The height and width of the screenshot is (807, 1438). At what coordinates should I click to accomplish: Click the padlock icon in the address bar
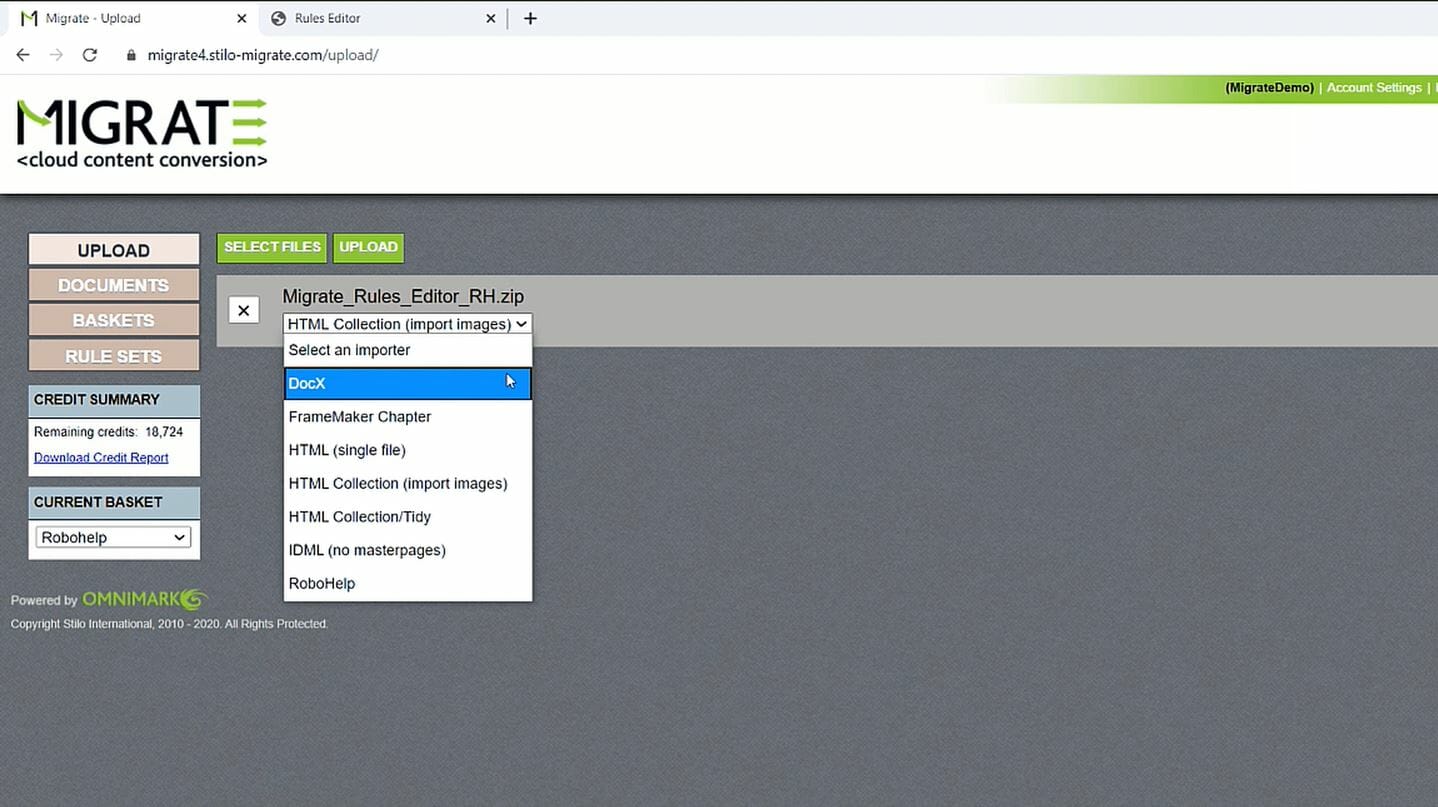point(130,55)
